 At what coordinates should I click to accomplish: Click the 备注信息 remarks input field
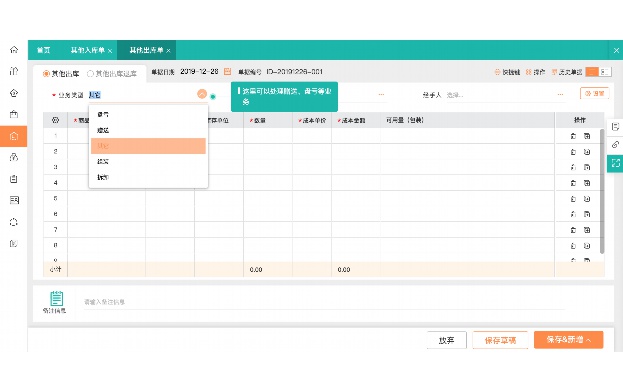click(x=324, y=302)
